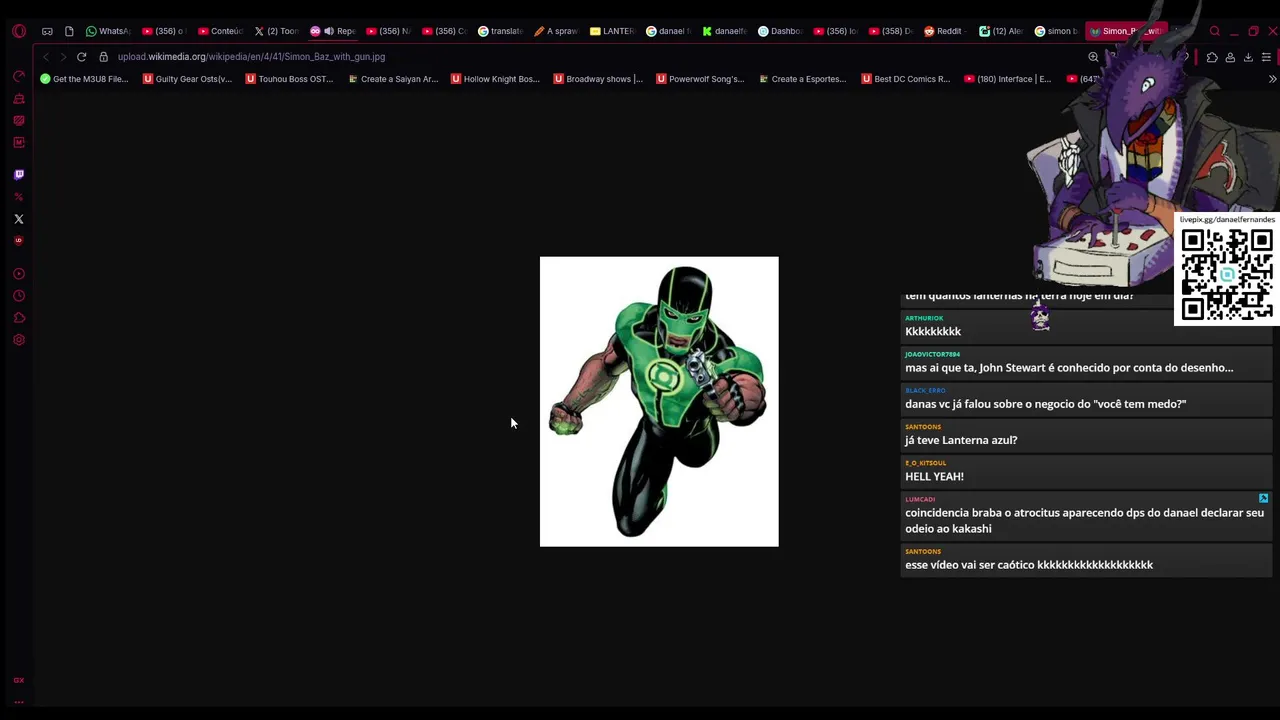The image size is (1280, 720).
Task: Open 'Get the M3U8 File...' bookmark
Action: pos(84,79)
